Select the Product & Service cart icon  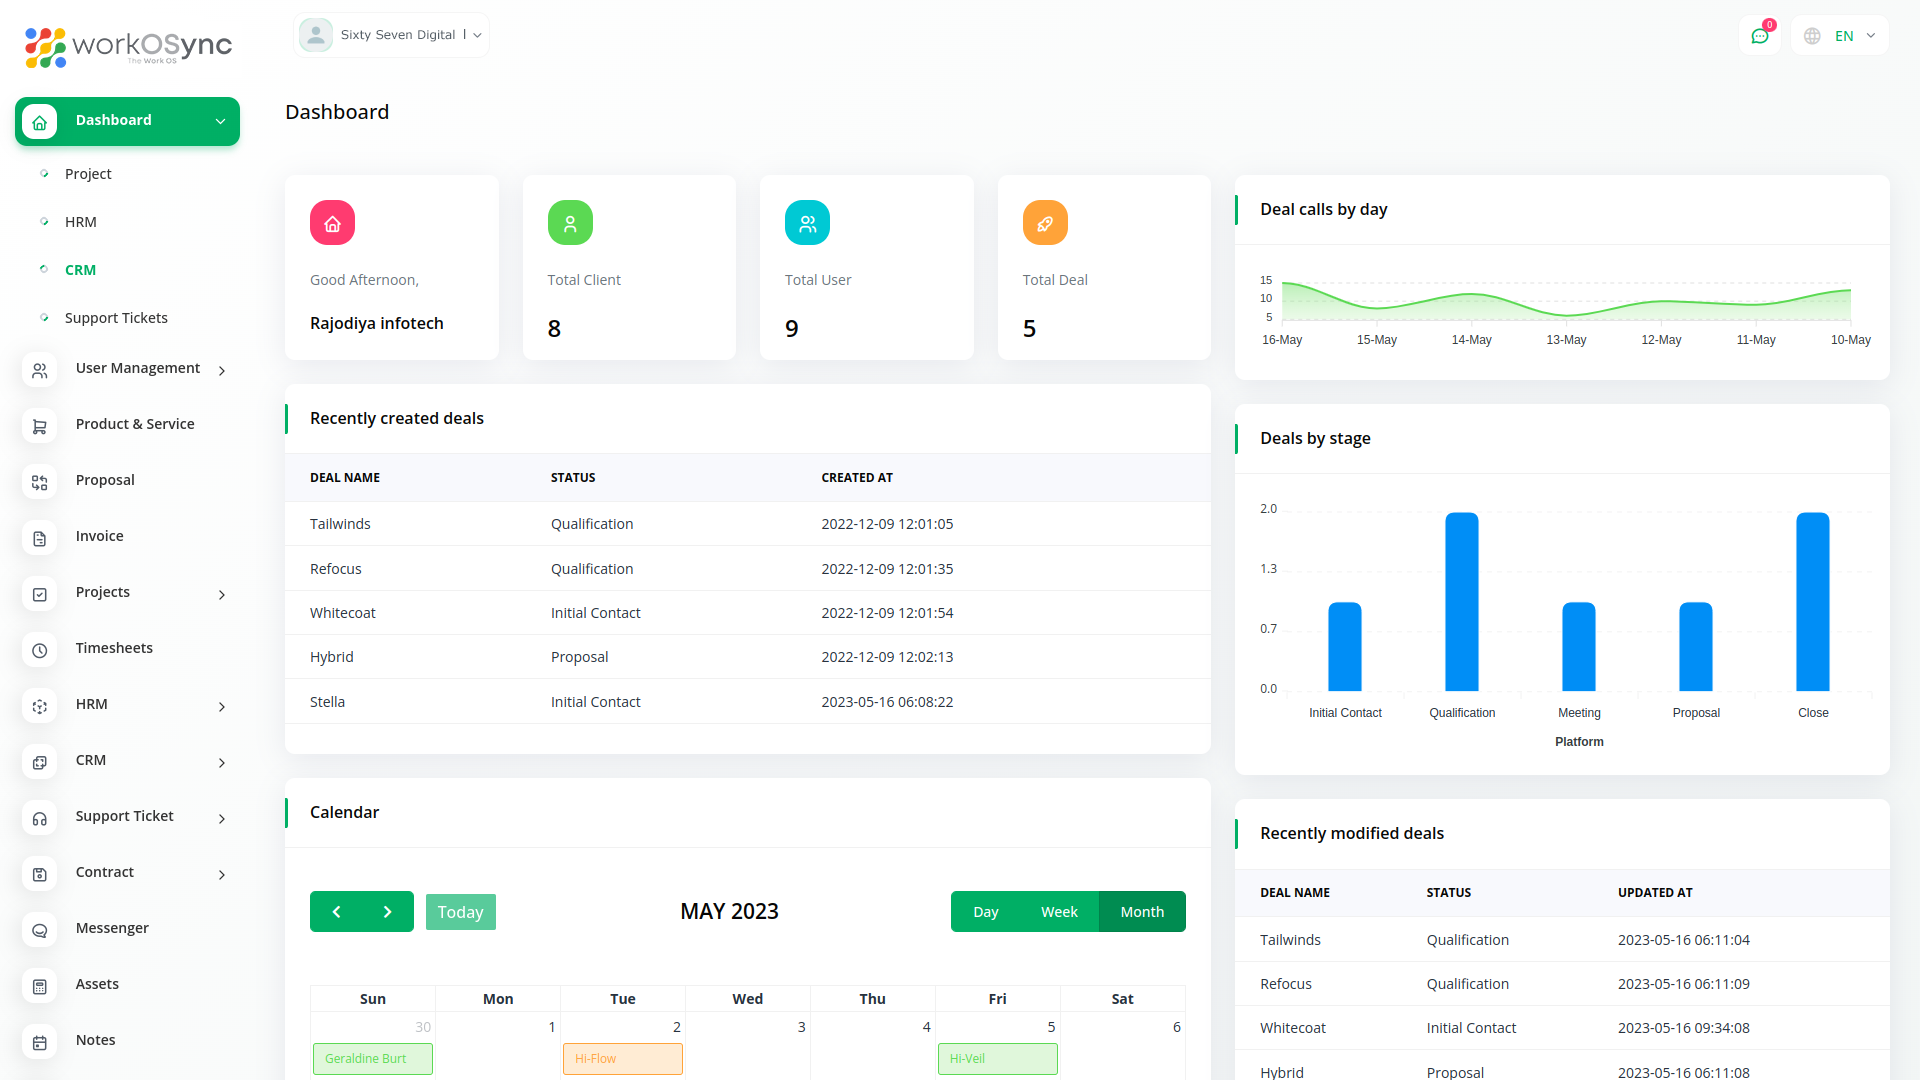pos(39,426)
